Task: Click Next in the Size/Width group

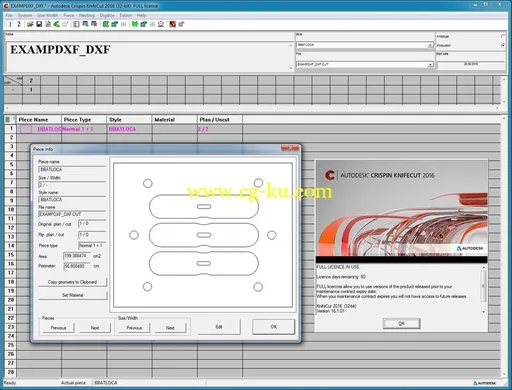Action: (170, 328)
